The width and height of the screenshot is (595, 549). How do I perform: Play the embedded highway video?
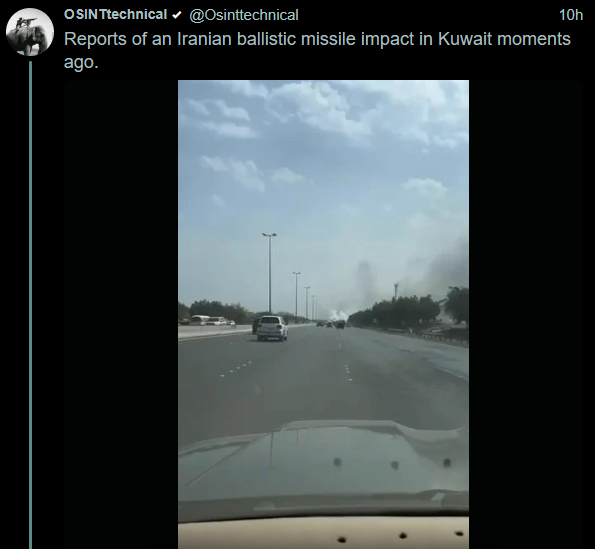pyautogui.click(x=323, y=315)
